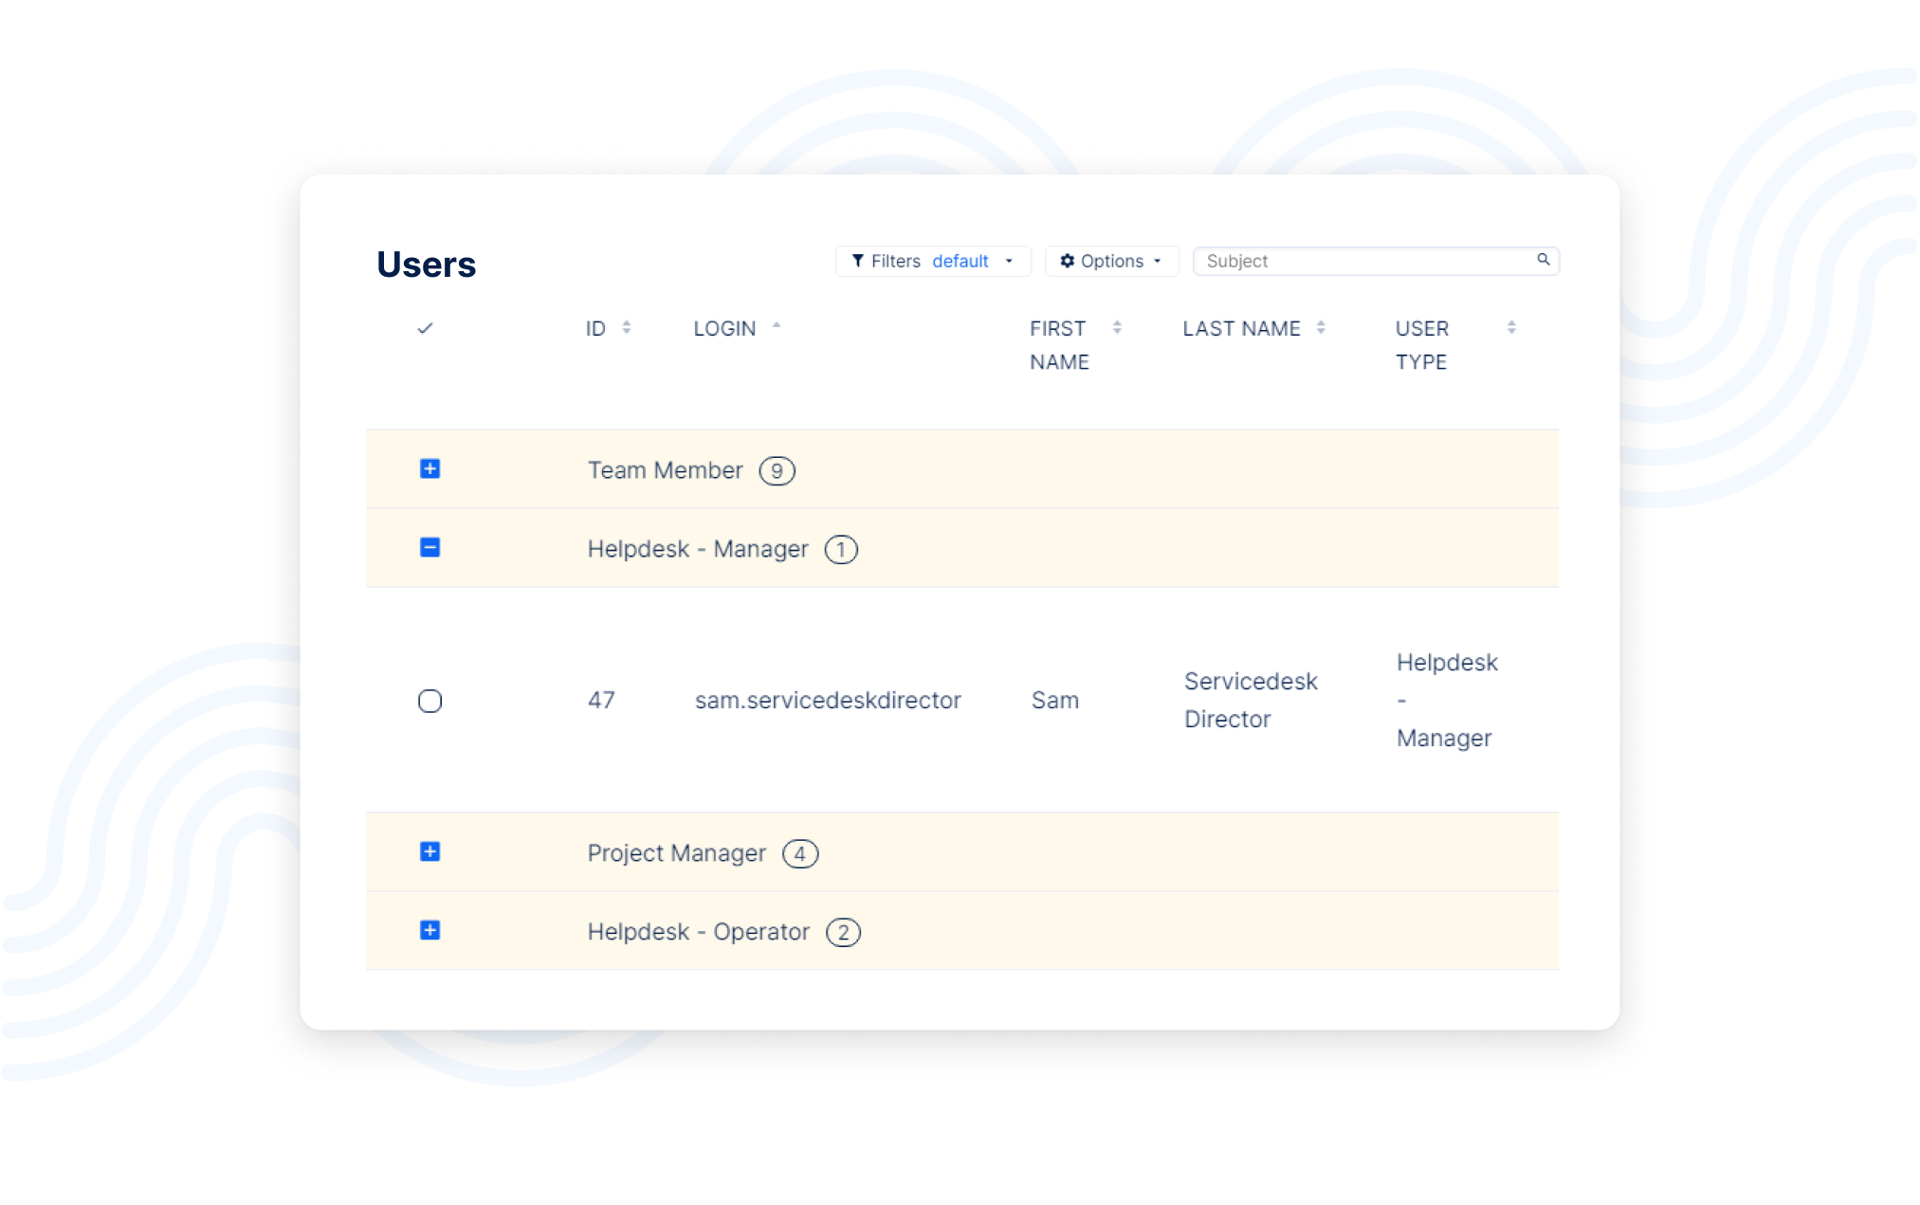Click the Servicedesk Director last name
1920x1205 pixels.
pyautogui.click(x=1250, y=700)
